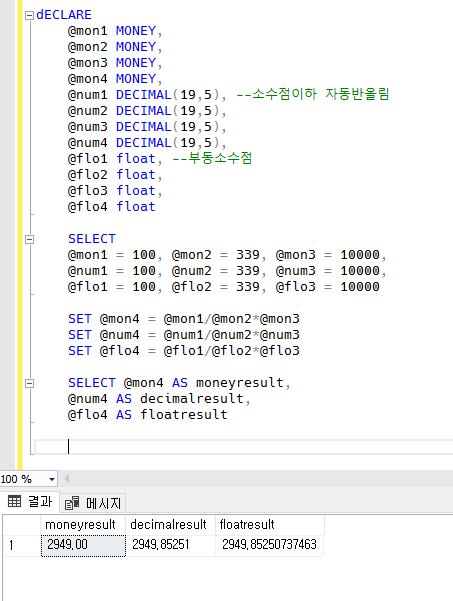Click the messages icon on 메시지 tab
The image size is (453, 601).
72,503
